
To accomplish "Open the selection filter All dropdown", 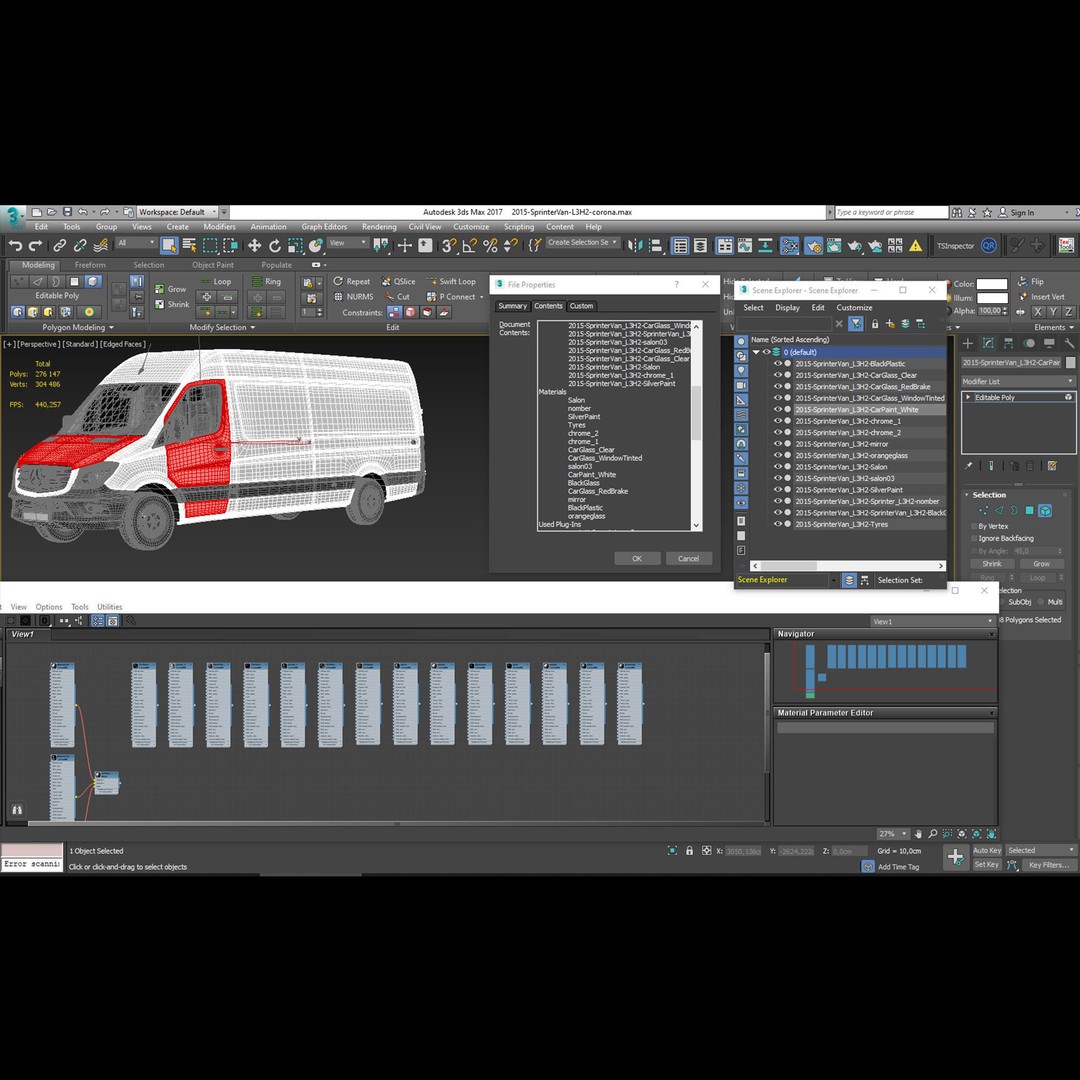I will [x=136, y=243].
